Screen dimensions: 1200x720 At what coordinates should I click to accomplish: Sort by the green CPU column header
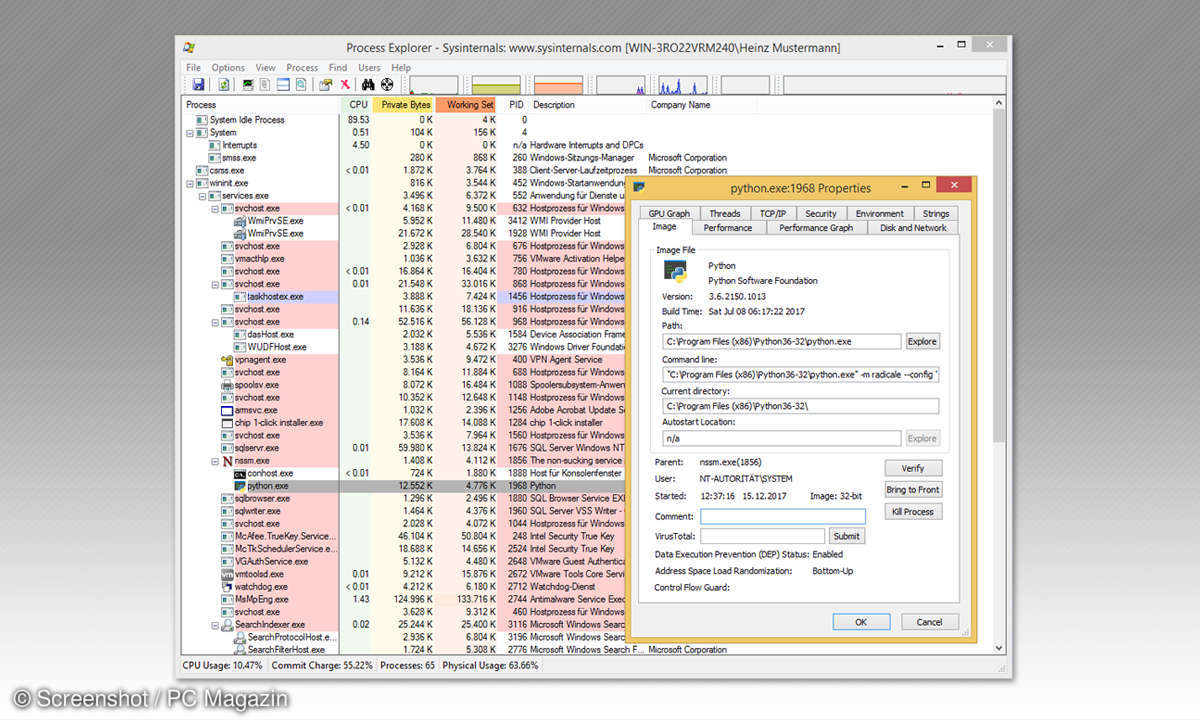click(x=358, y=104)
